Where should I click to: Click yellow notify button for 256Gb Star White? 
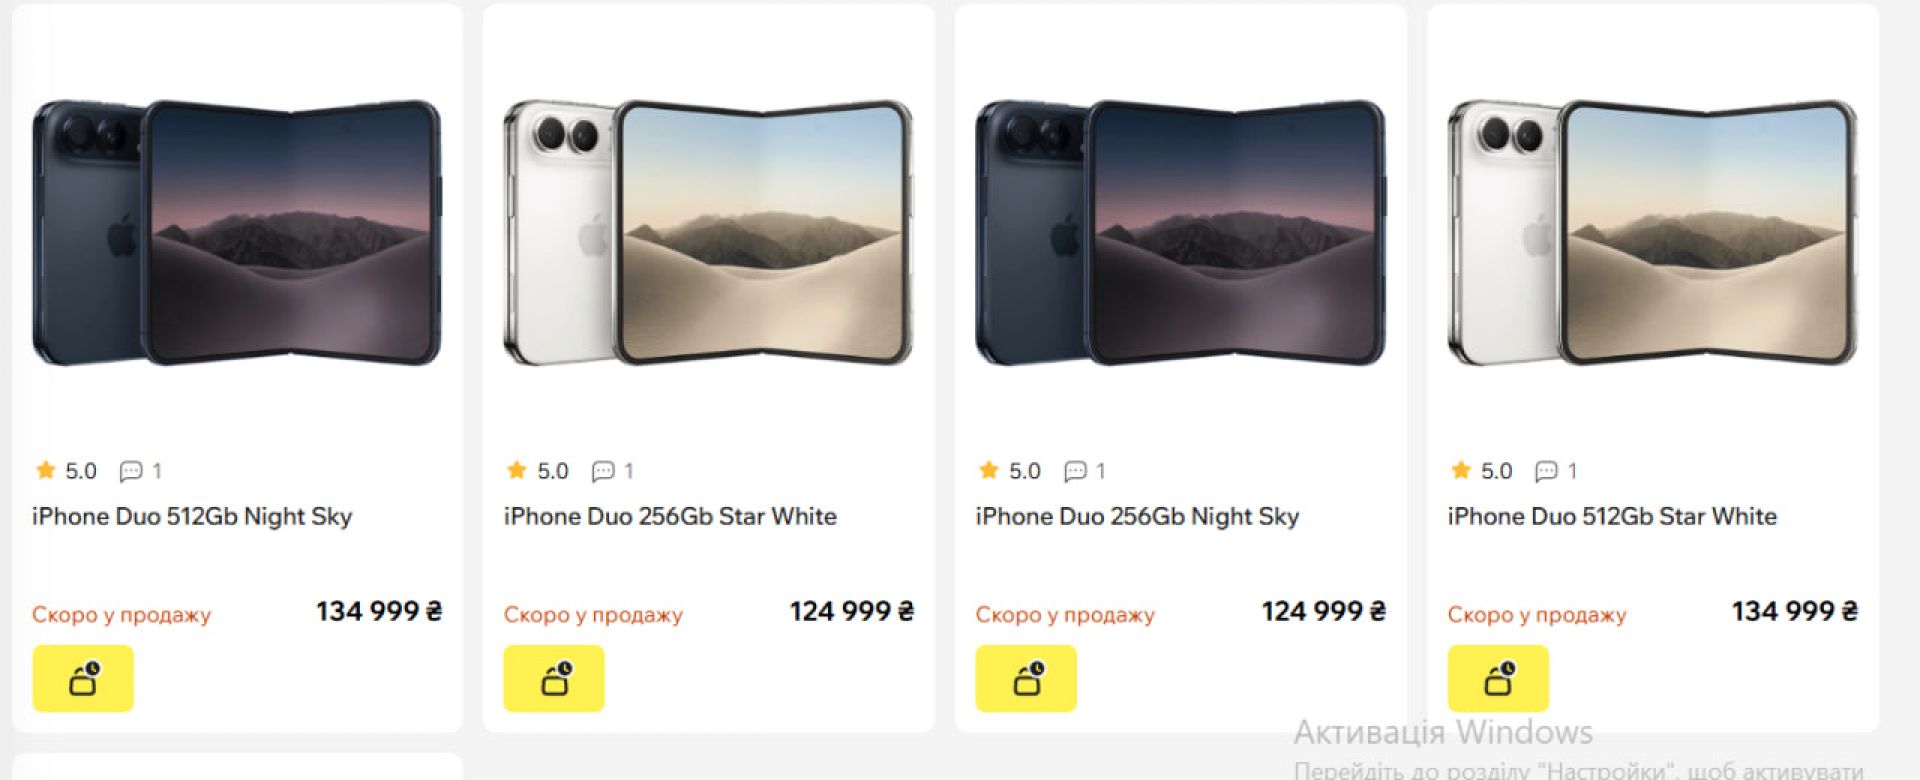(554, 678)
